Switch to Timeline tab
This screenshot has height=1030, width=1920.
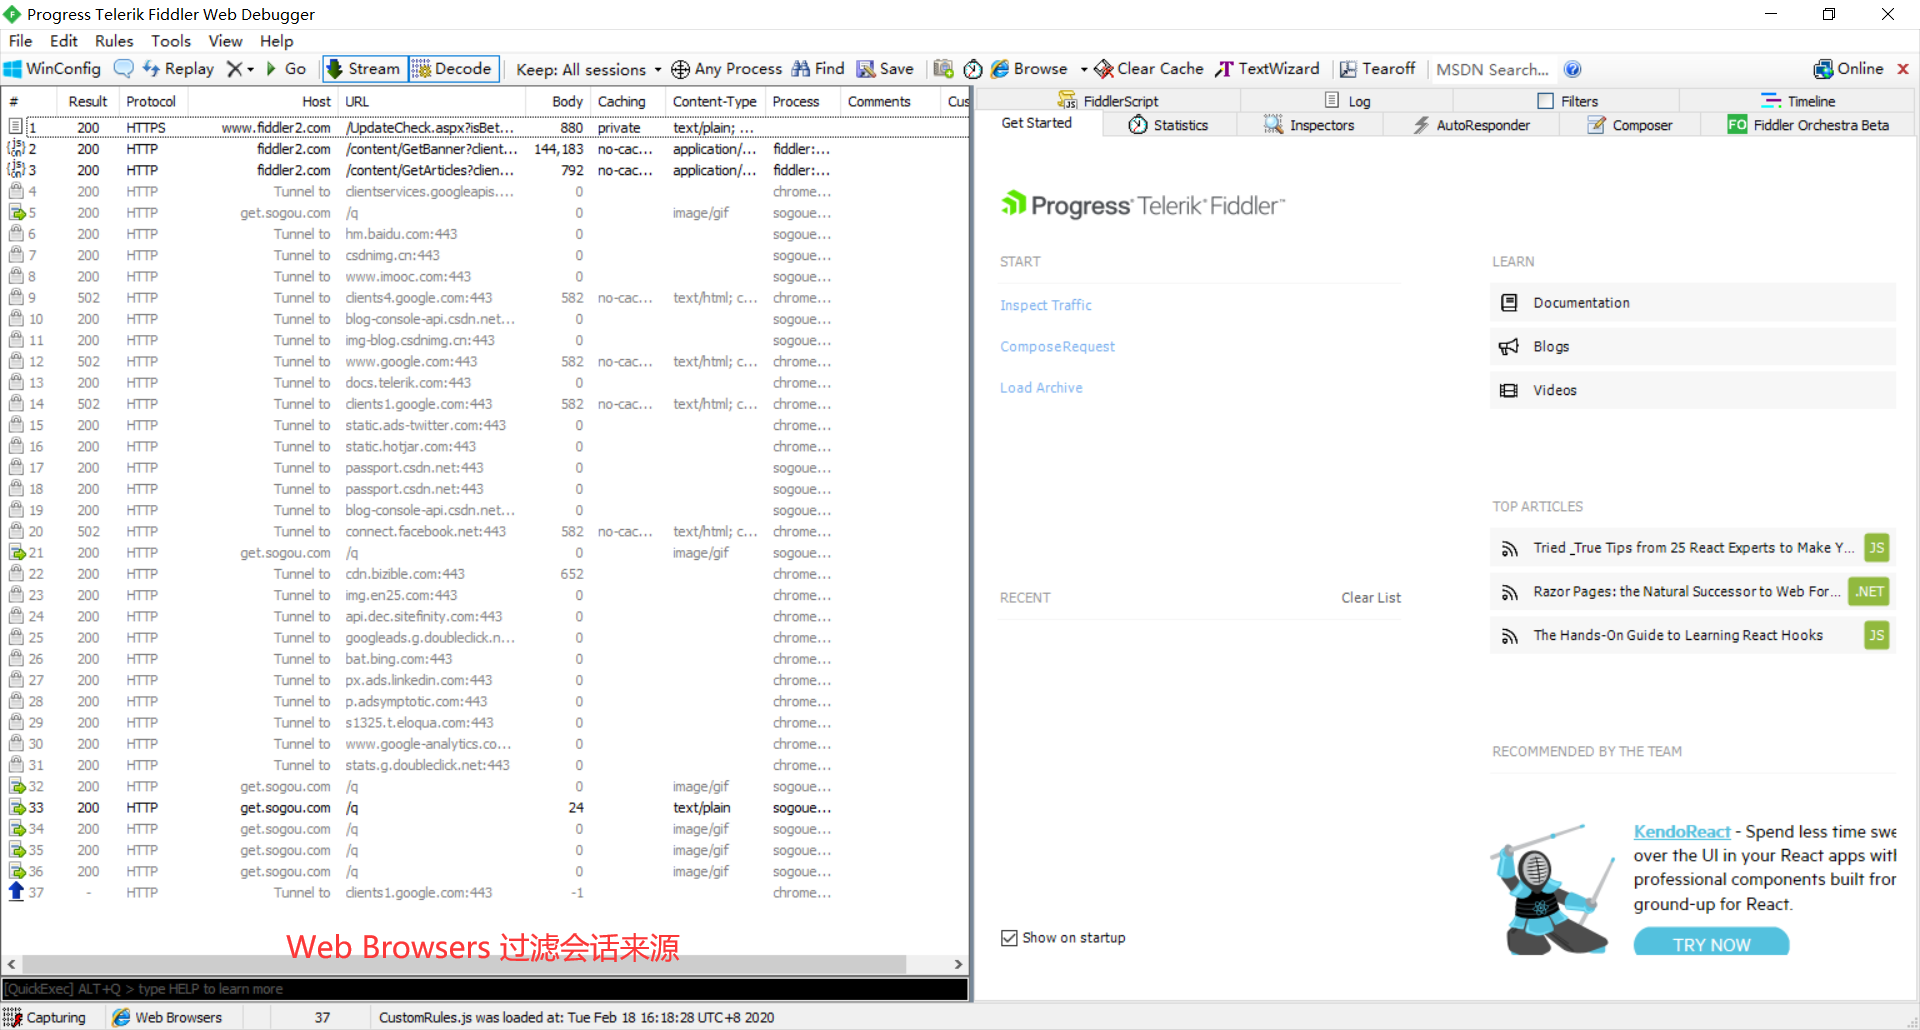point(1798,101)
